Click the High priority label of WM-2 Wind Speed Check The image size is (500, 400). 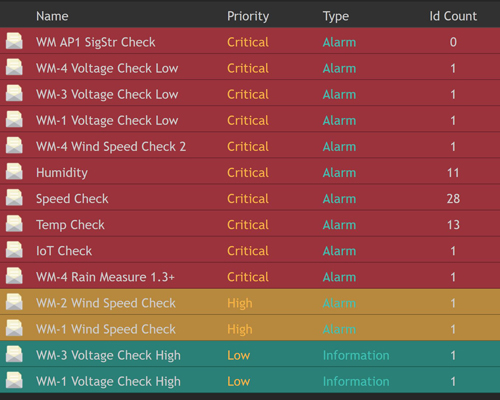tap(240, 303)
